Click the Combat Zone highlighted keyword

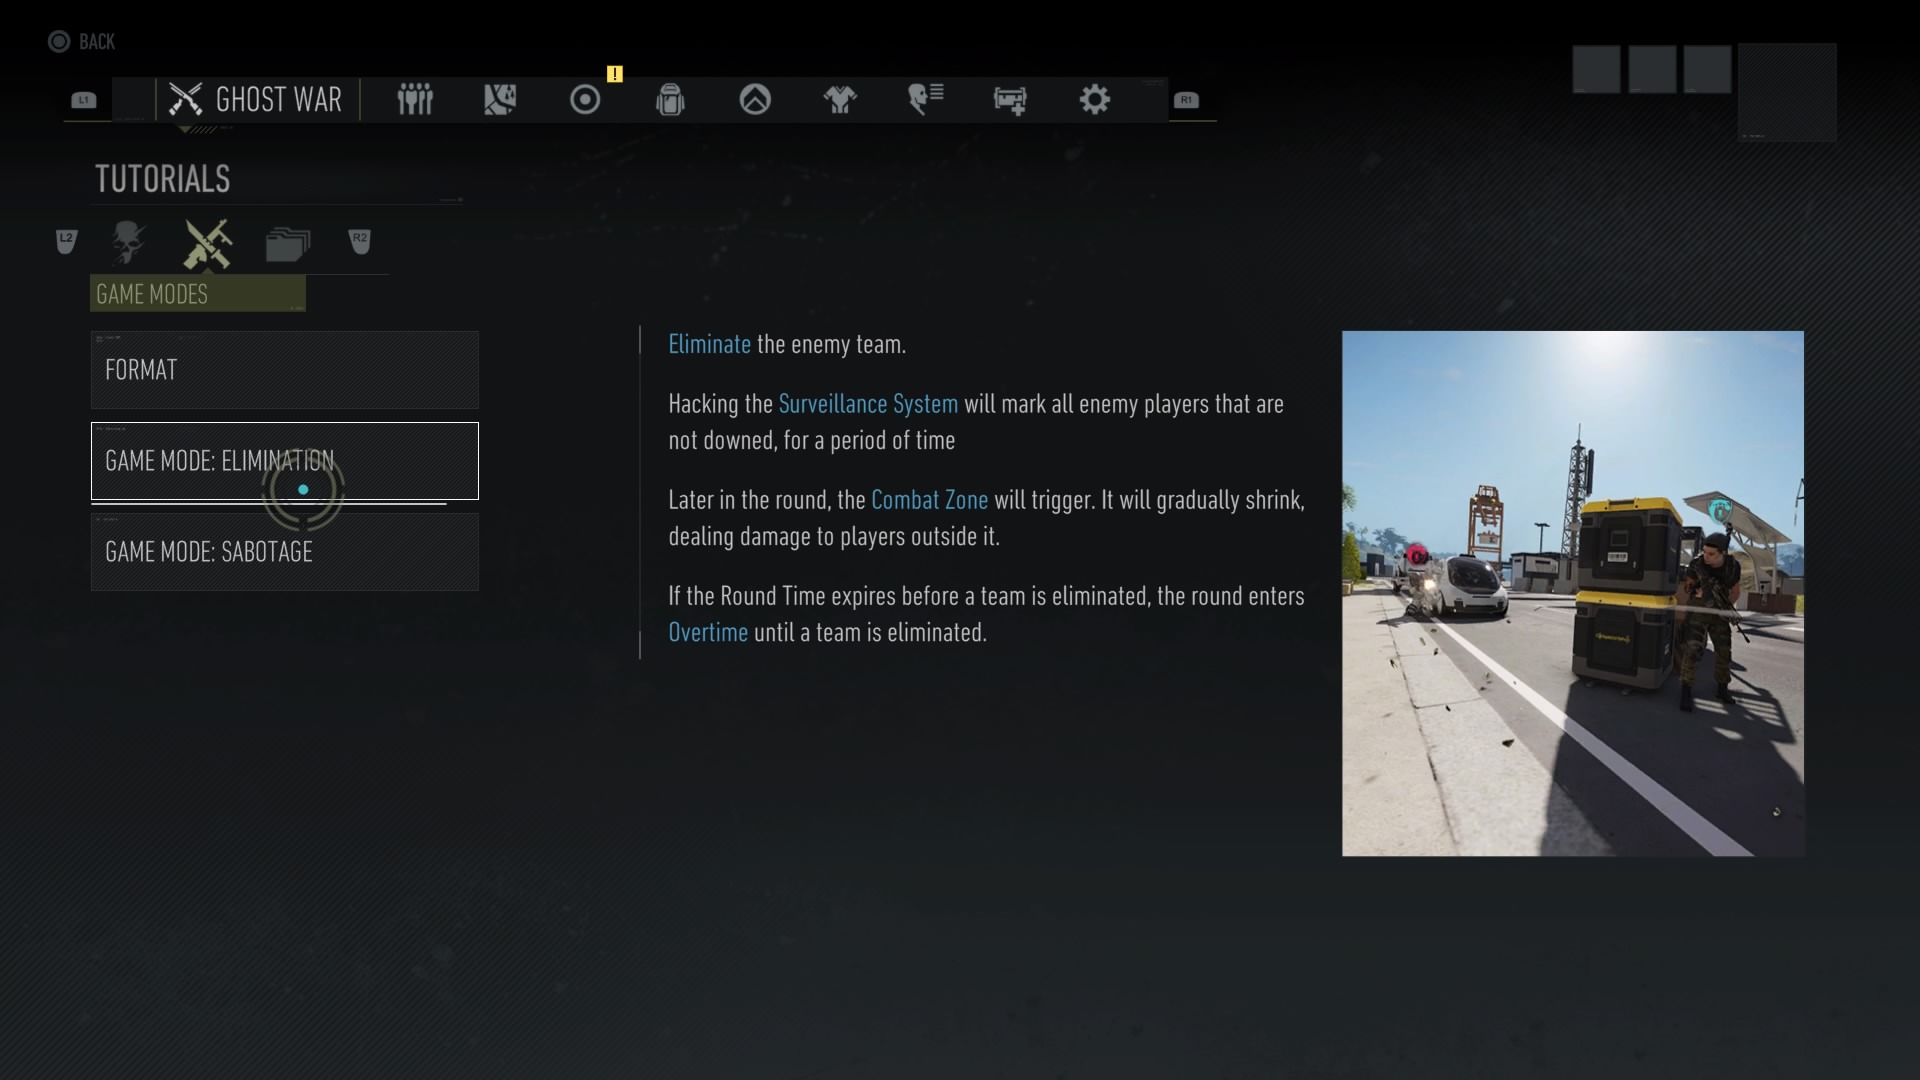(929, 500)
